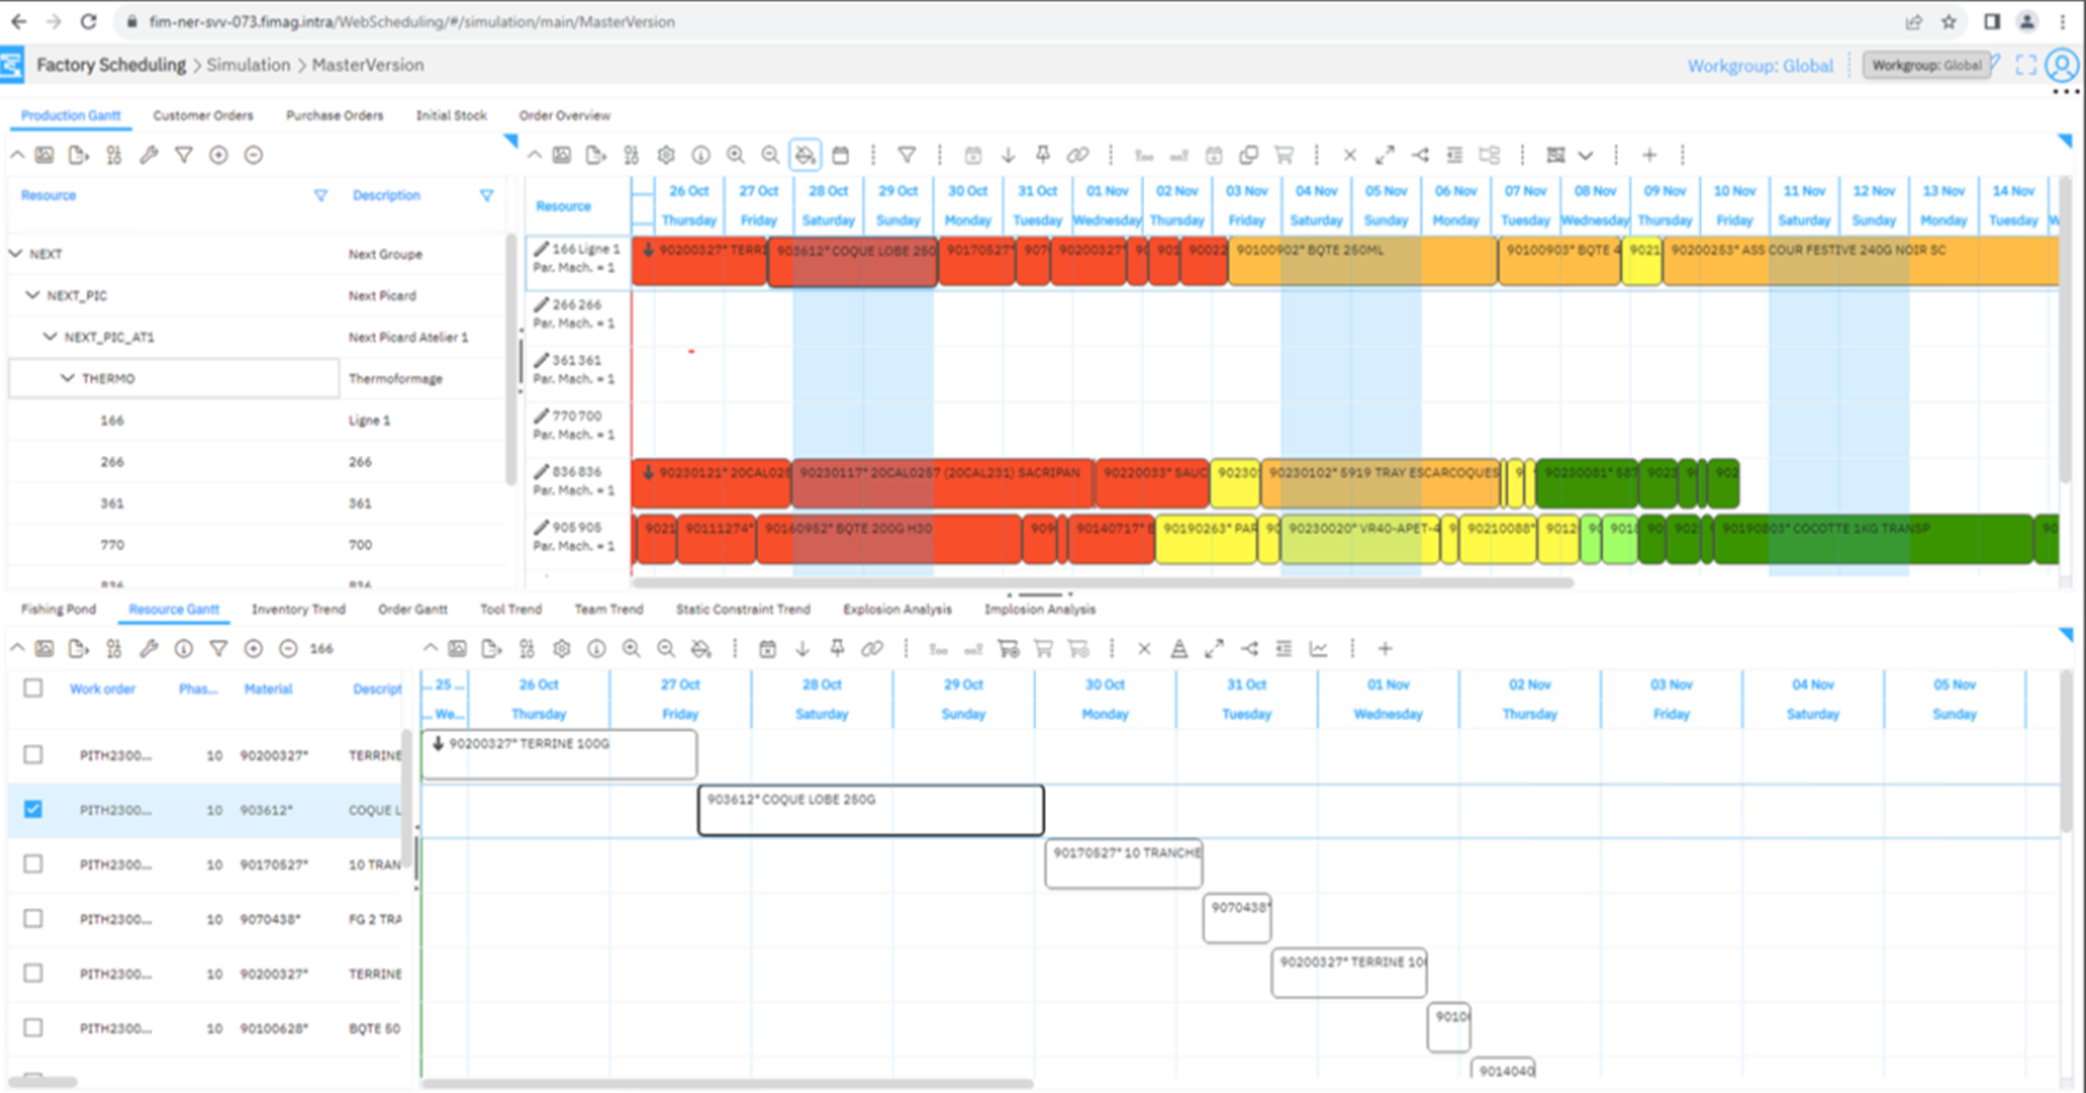This screenshot has height=1093, width=2086.
Task: Collapse the NEXT_PIC_AT1 tree node
Action: 50,337
